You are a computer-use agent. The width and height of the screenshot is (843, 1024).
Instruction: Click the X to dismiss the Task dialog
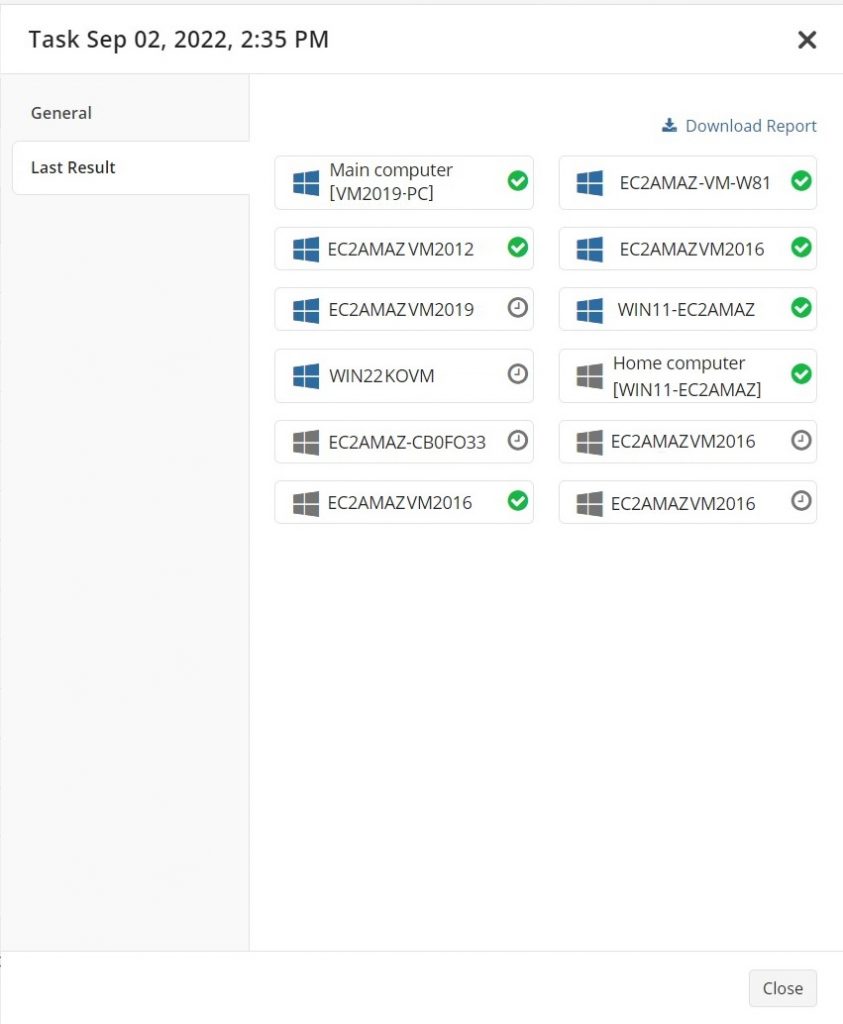click(807, 40)
